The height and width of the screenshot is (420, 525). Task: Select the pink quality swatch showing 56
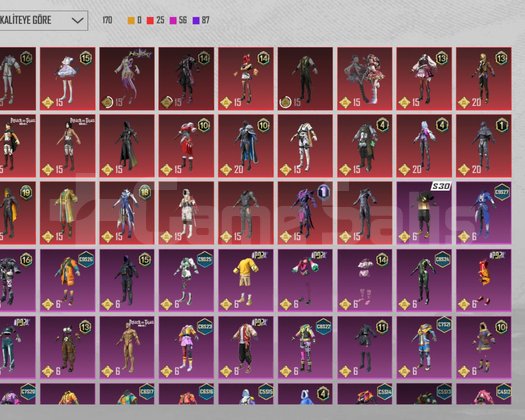pos(173,20)
